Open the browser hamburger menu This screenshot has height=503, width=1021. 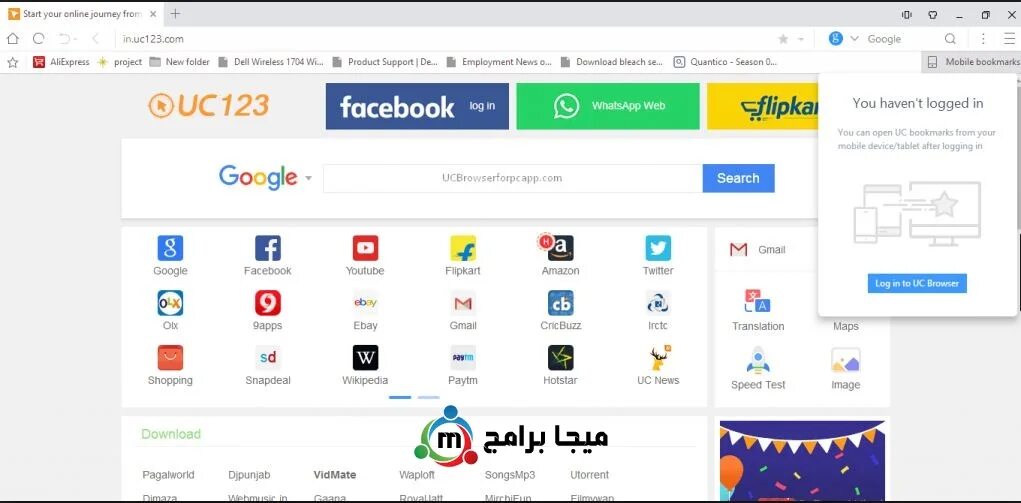coord(1009,38)
